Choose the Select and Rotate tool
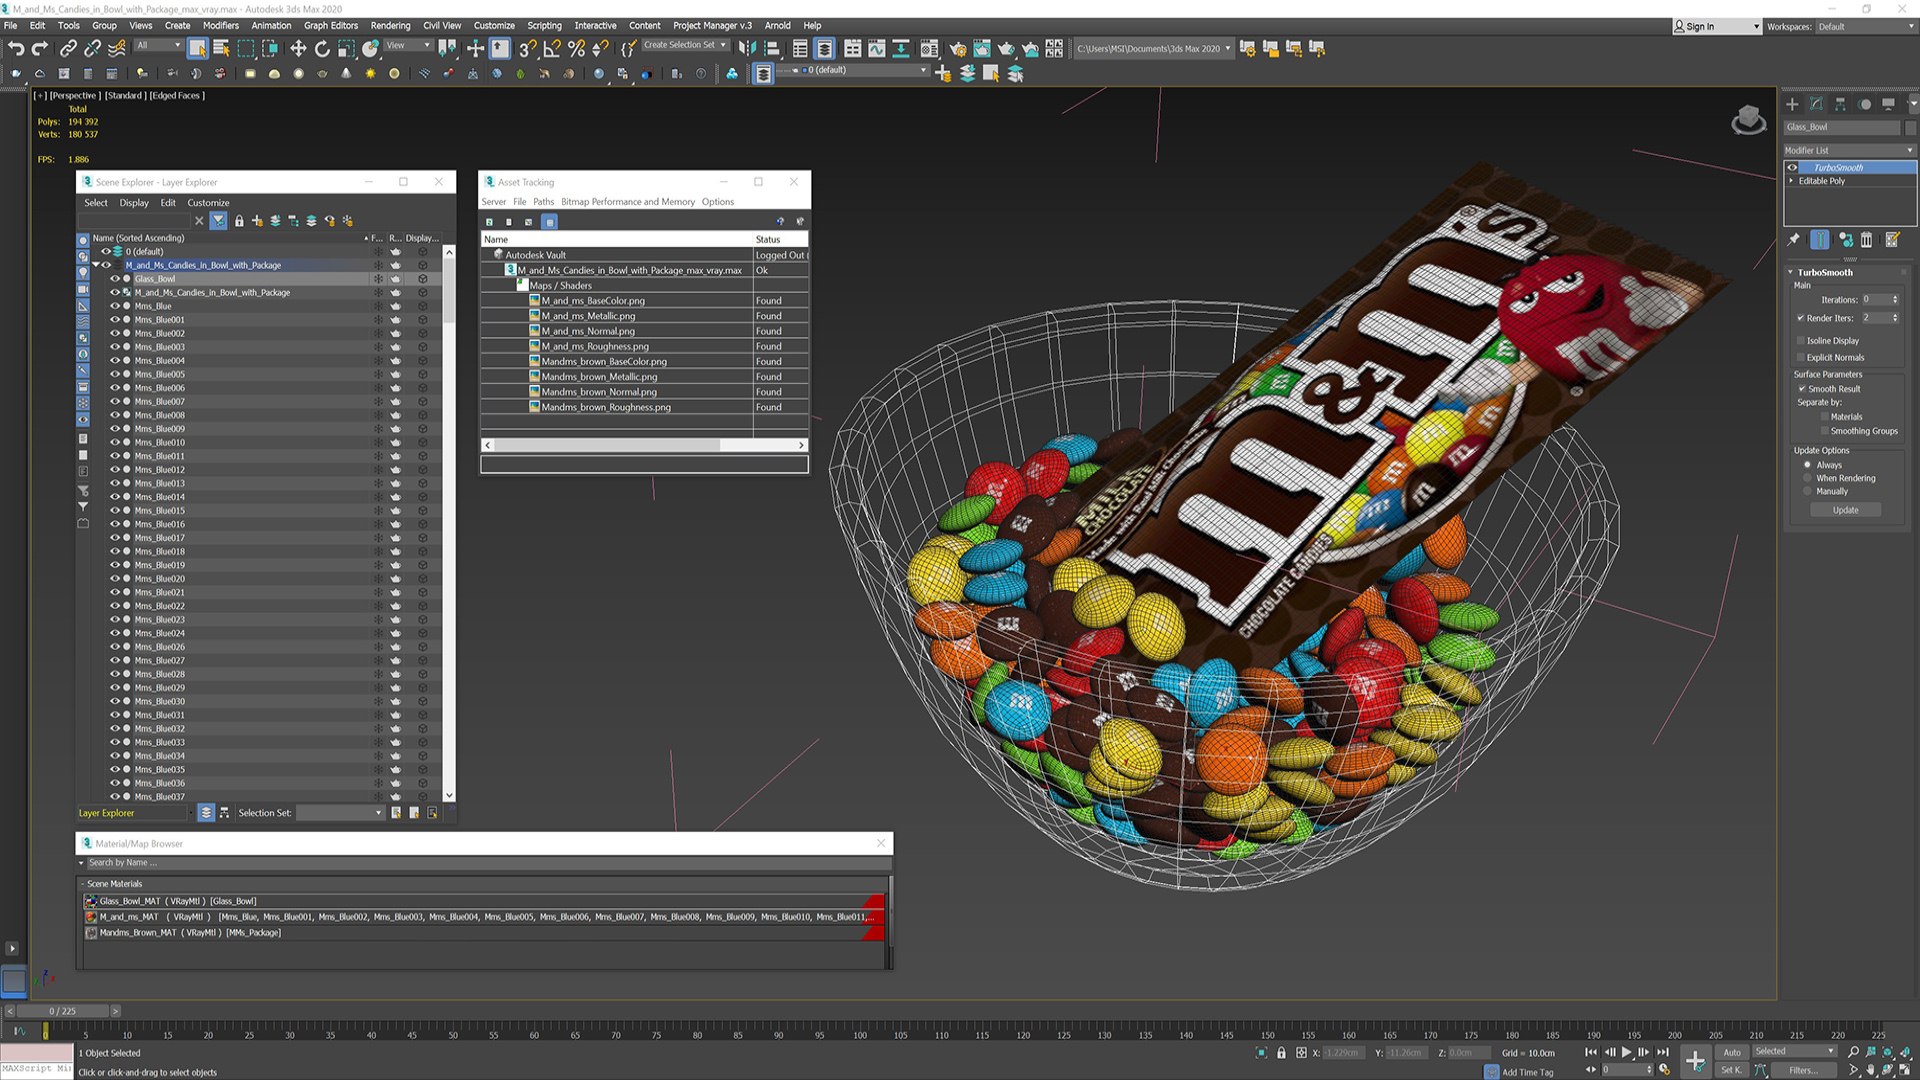The height and width of the screenshot is (1080, 1920). pos(322,48)
